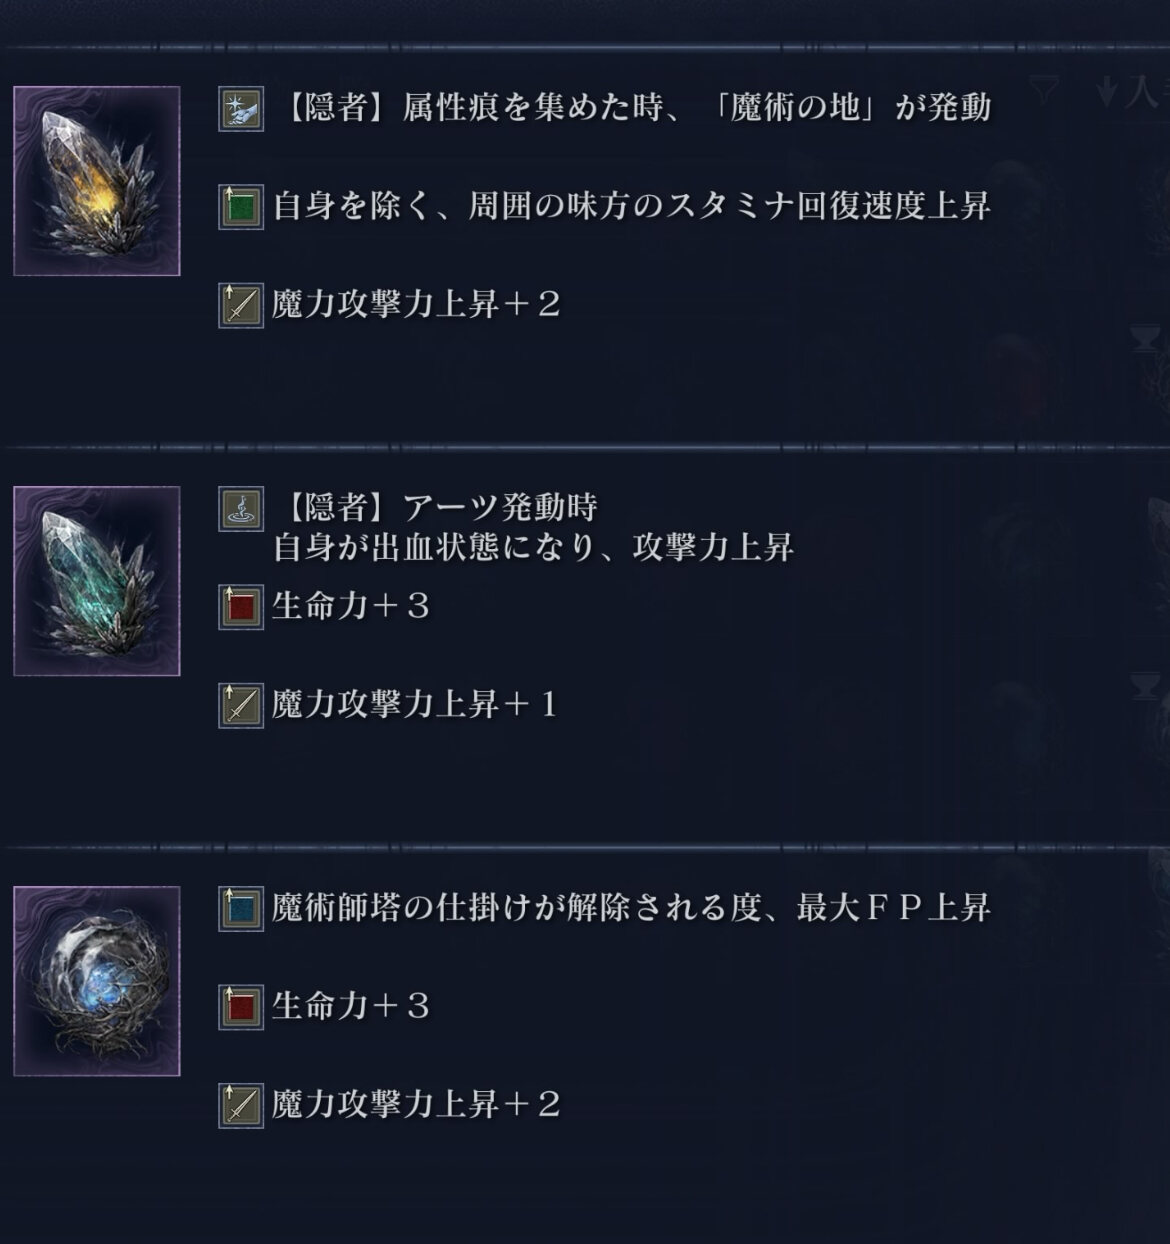Select the blue orb nest relic thumbnail

point(97,981)
